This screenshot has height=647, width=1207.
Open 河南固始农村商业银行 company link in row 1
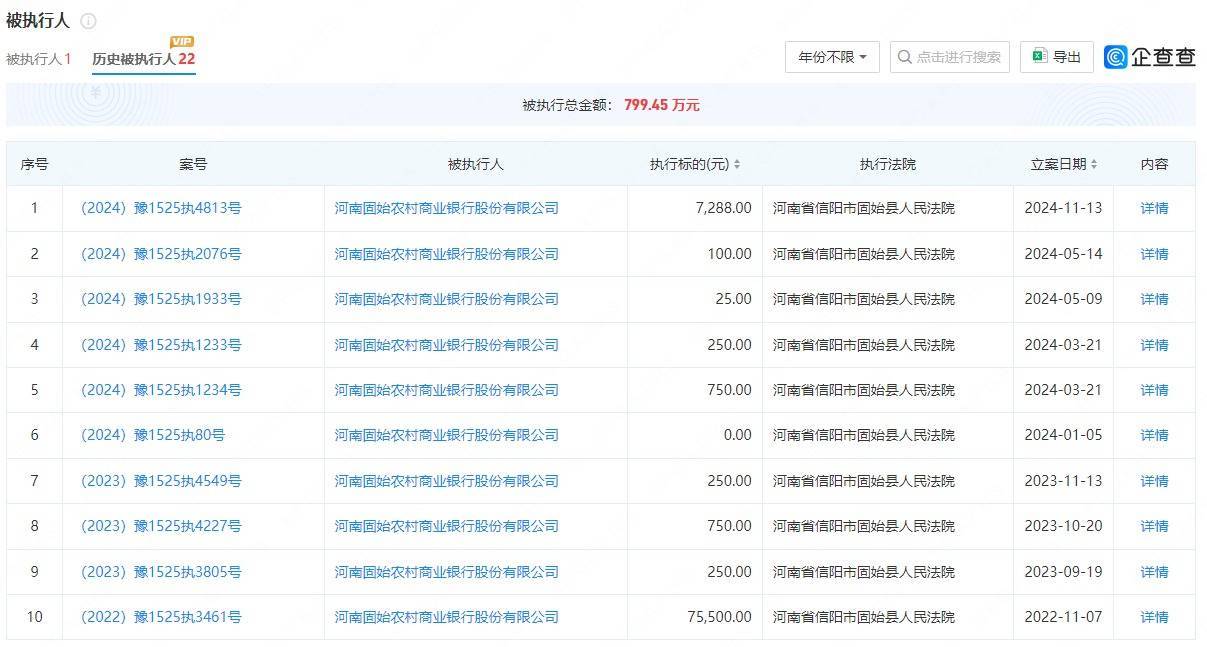pos(447,208)
